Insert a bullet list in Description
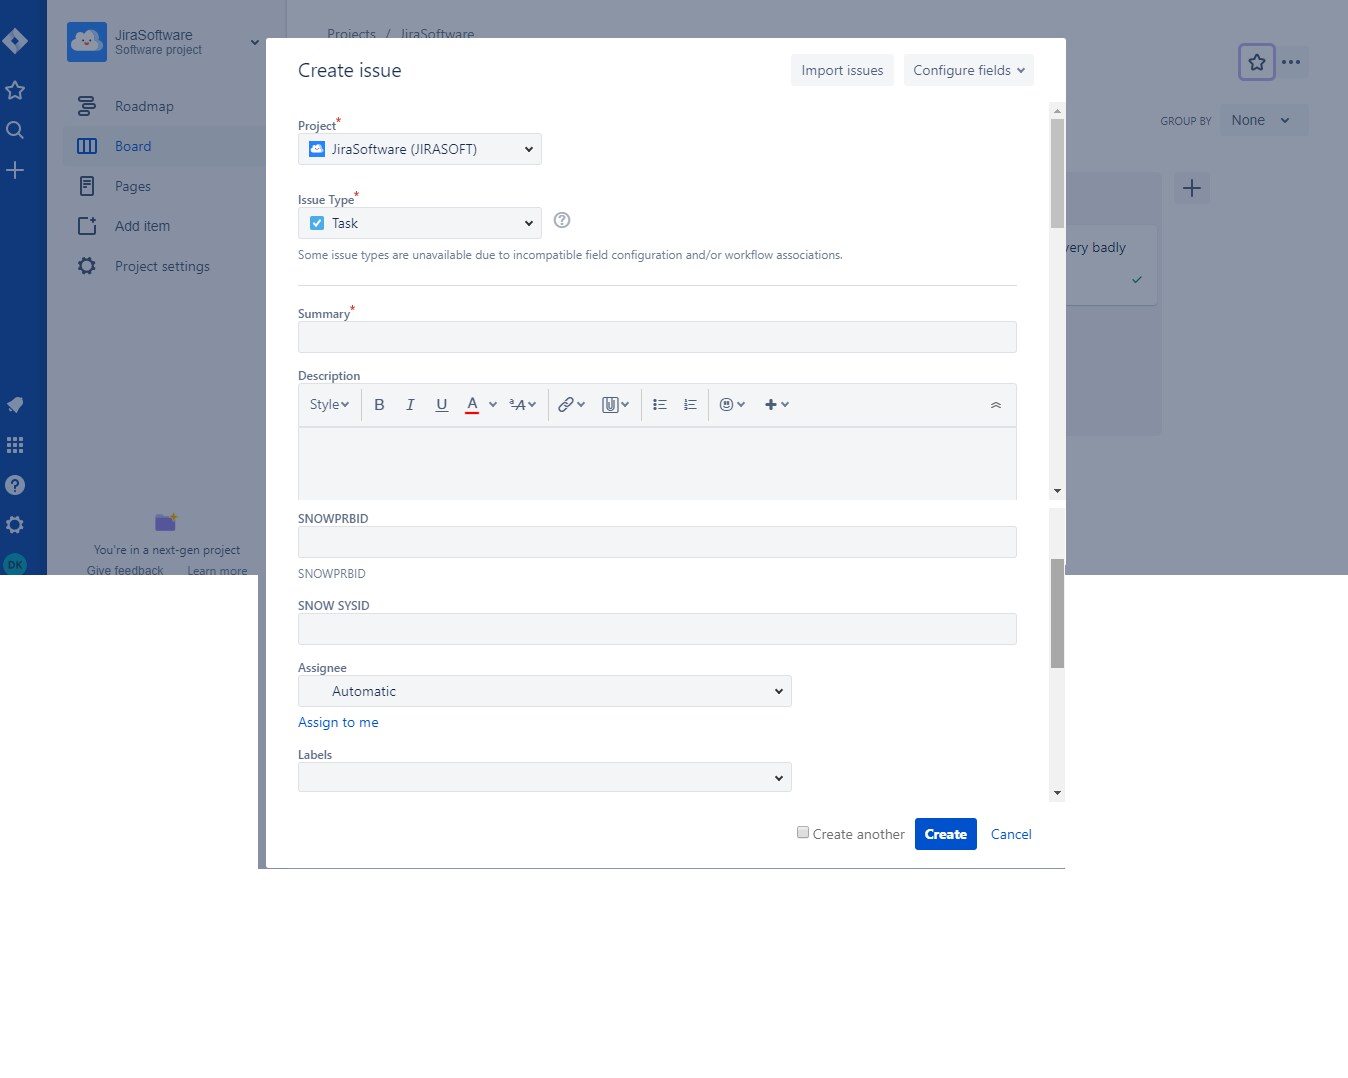The width and height of the screenshot is (1348, 1078). point(660,405)
